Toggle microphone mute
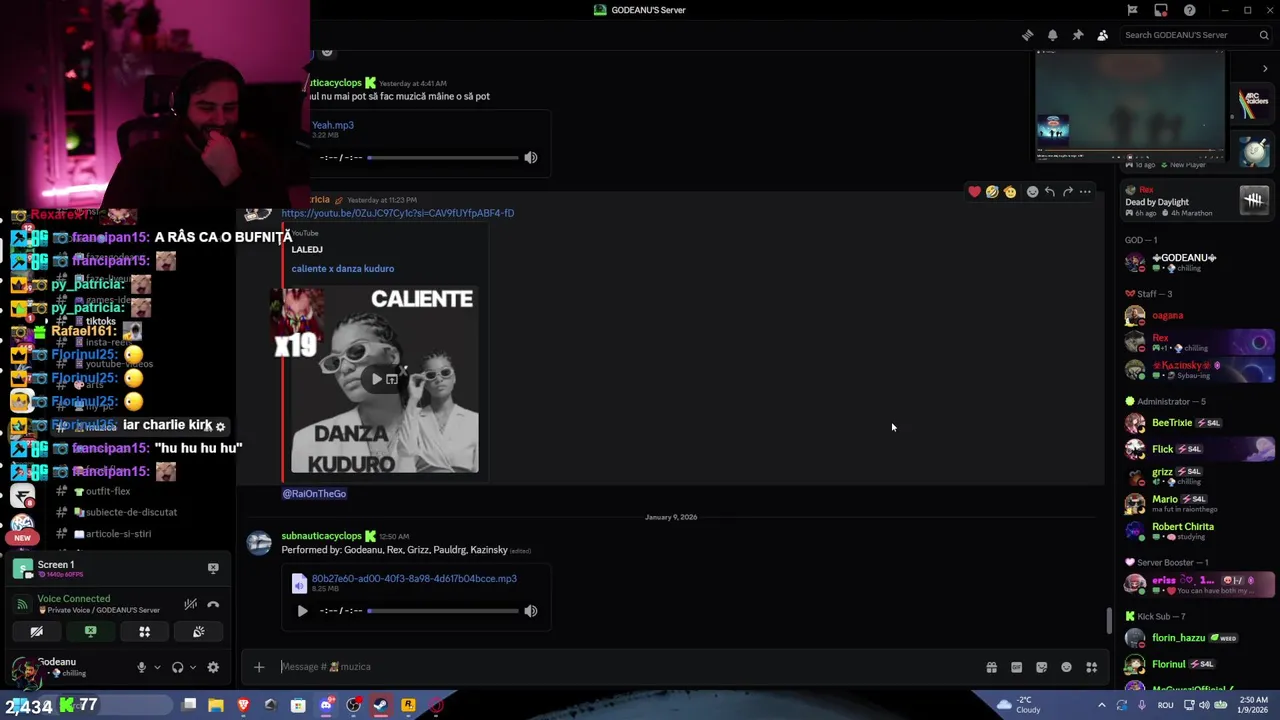The height and width of the screenshot is (720, 1280). coord(141,667)
